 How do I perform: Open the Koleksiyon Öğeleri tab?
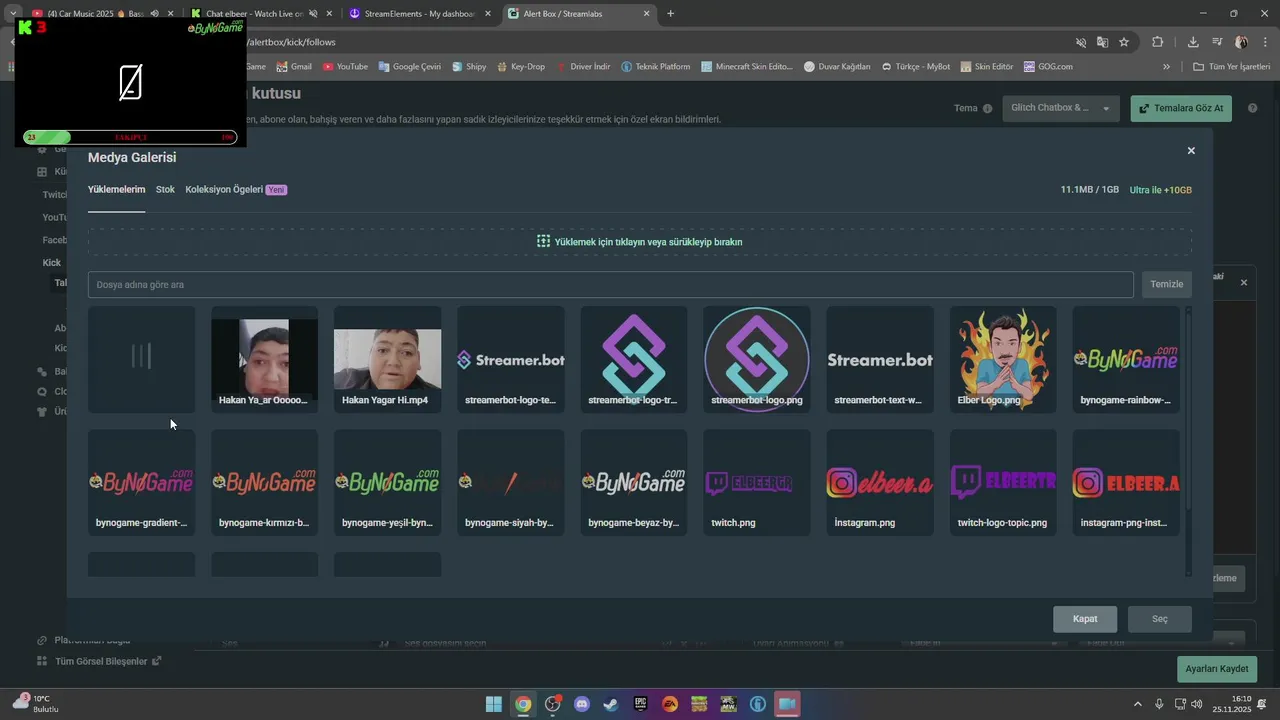pos(236,189)
